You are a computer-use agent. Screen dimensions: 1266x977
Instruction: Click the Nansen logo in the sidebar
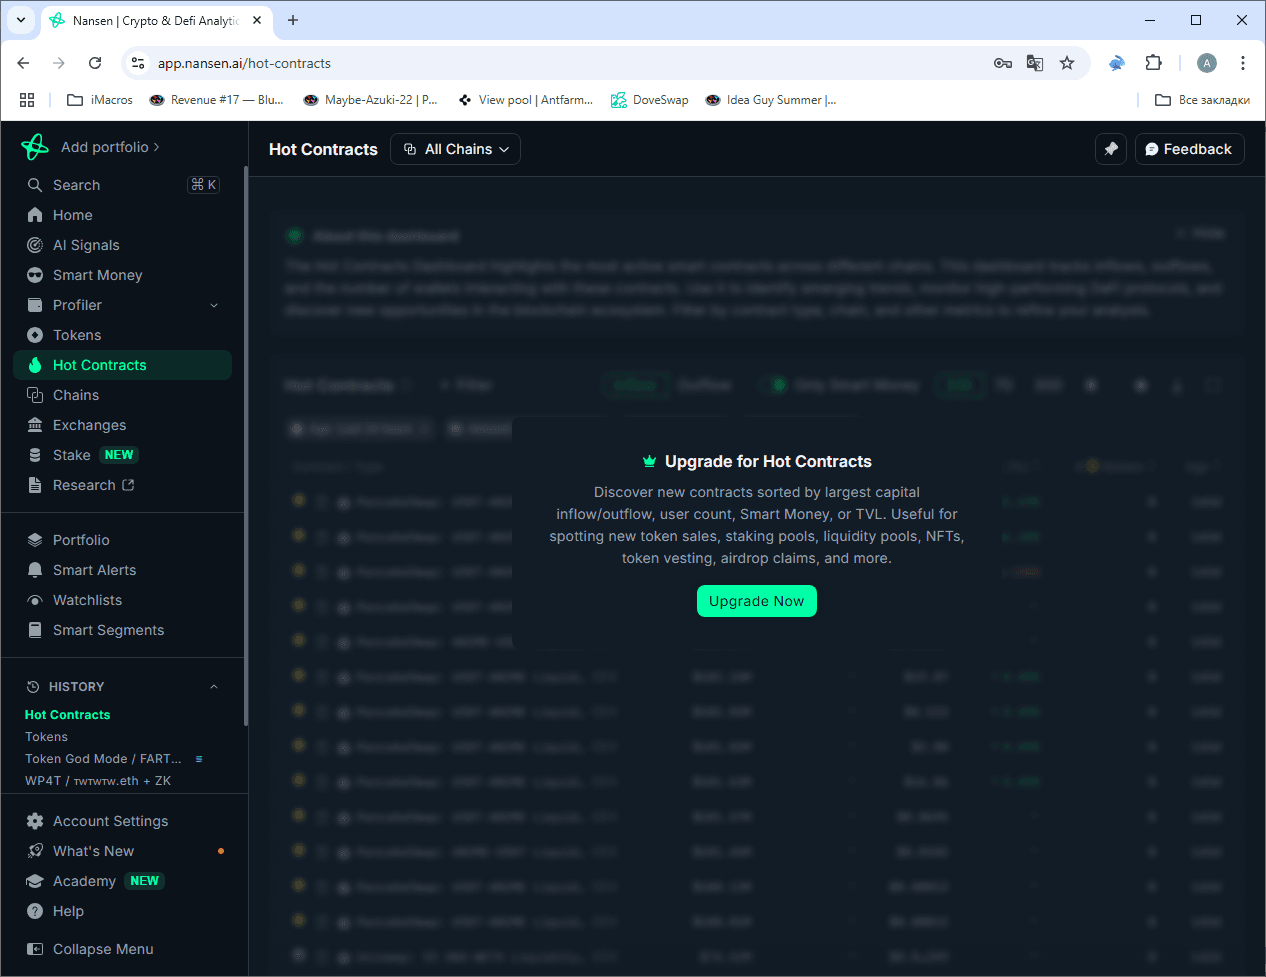tap(35, 147)
